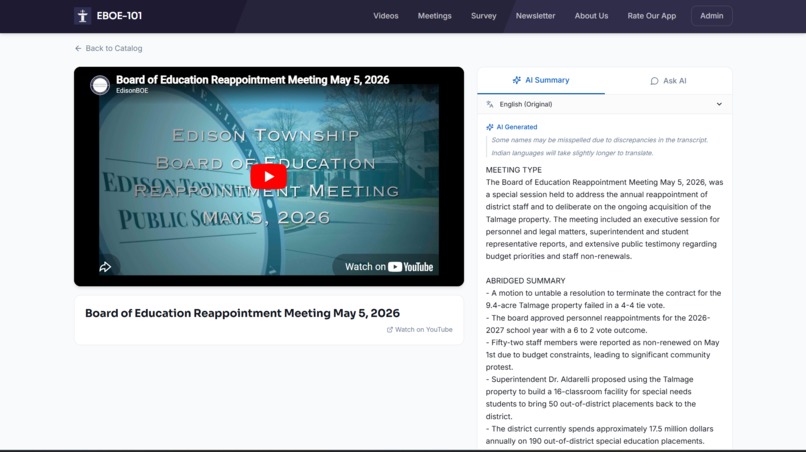
Task: Click the language dropdown chevron
Action: coord(719,104)
